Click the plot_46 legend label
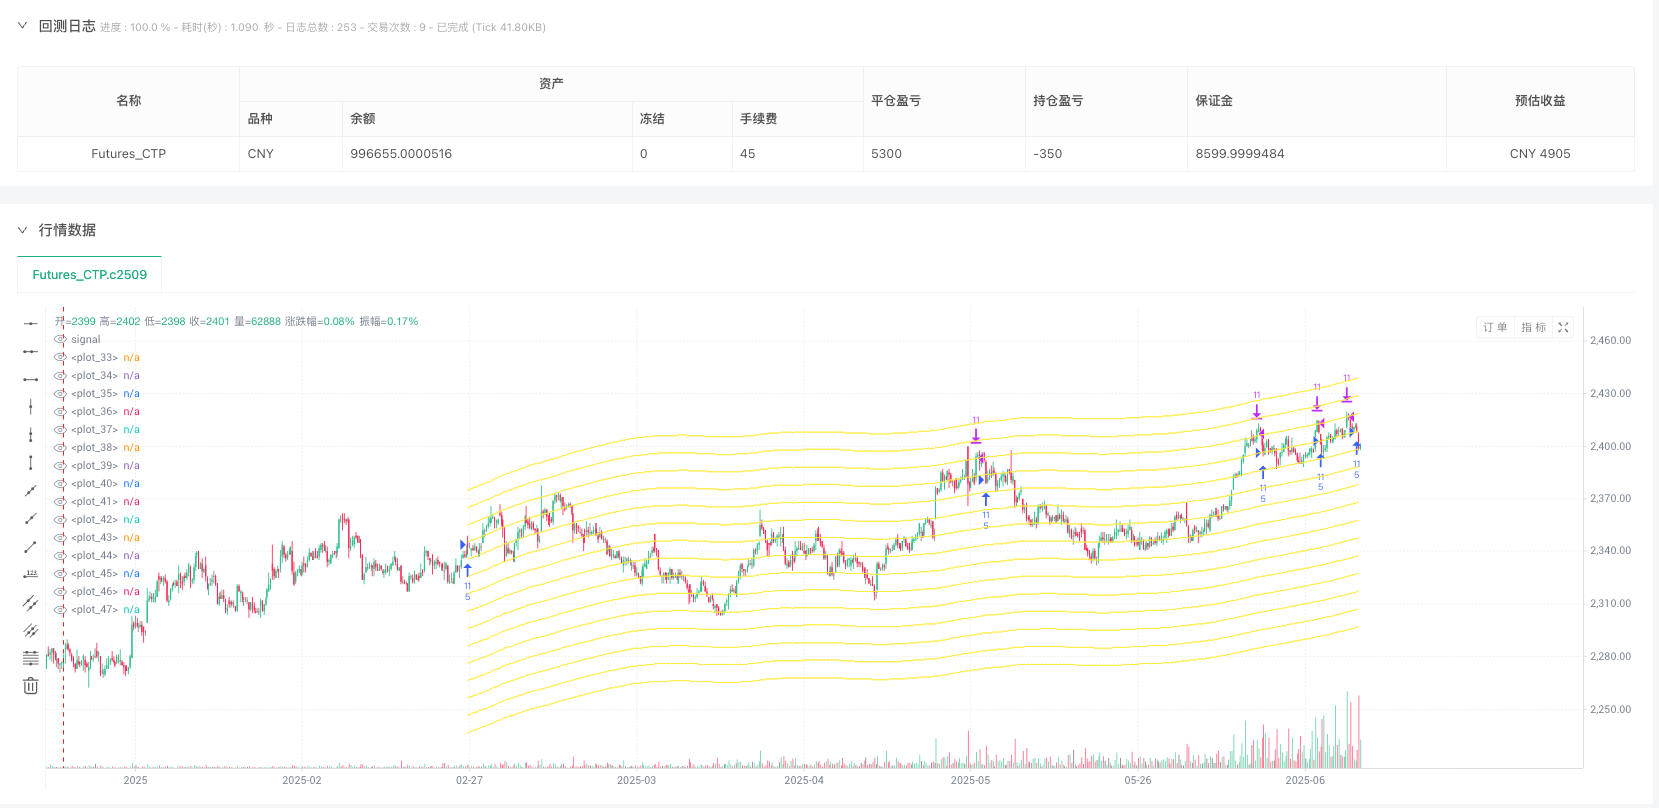The width and height of the screenshot is (1659, 808). [95, 592]
